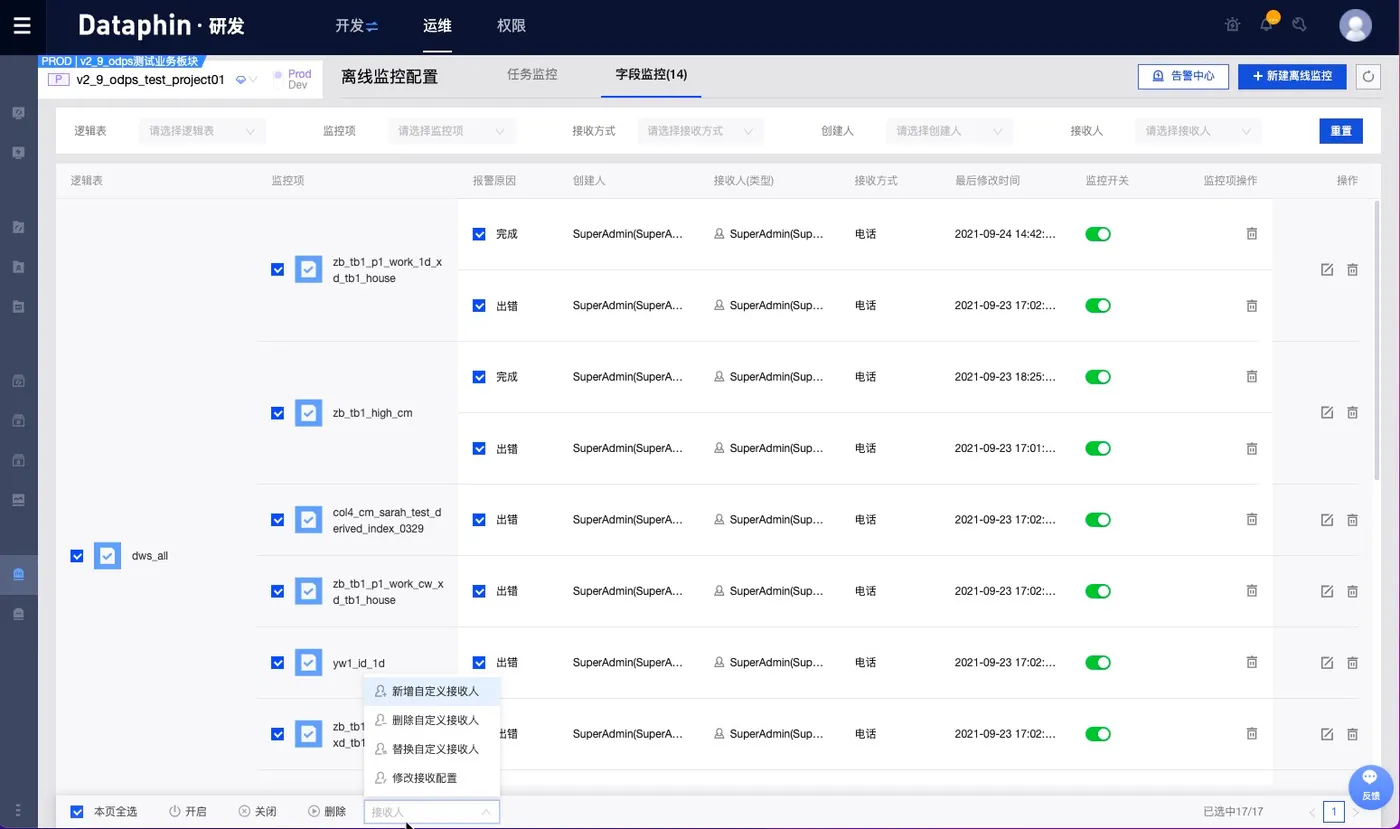
Task: Choose 修改接收配置 from the menu
Action: 432,778
